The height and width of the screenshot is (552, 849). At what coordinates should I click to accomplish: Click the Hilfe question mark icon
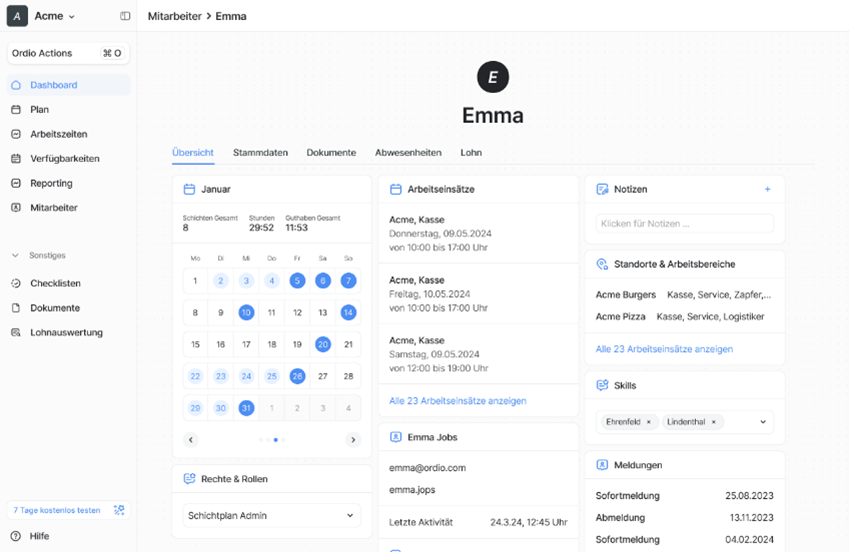coord(16,536)
